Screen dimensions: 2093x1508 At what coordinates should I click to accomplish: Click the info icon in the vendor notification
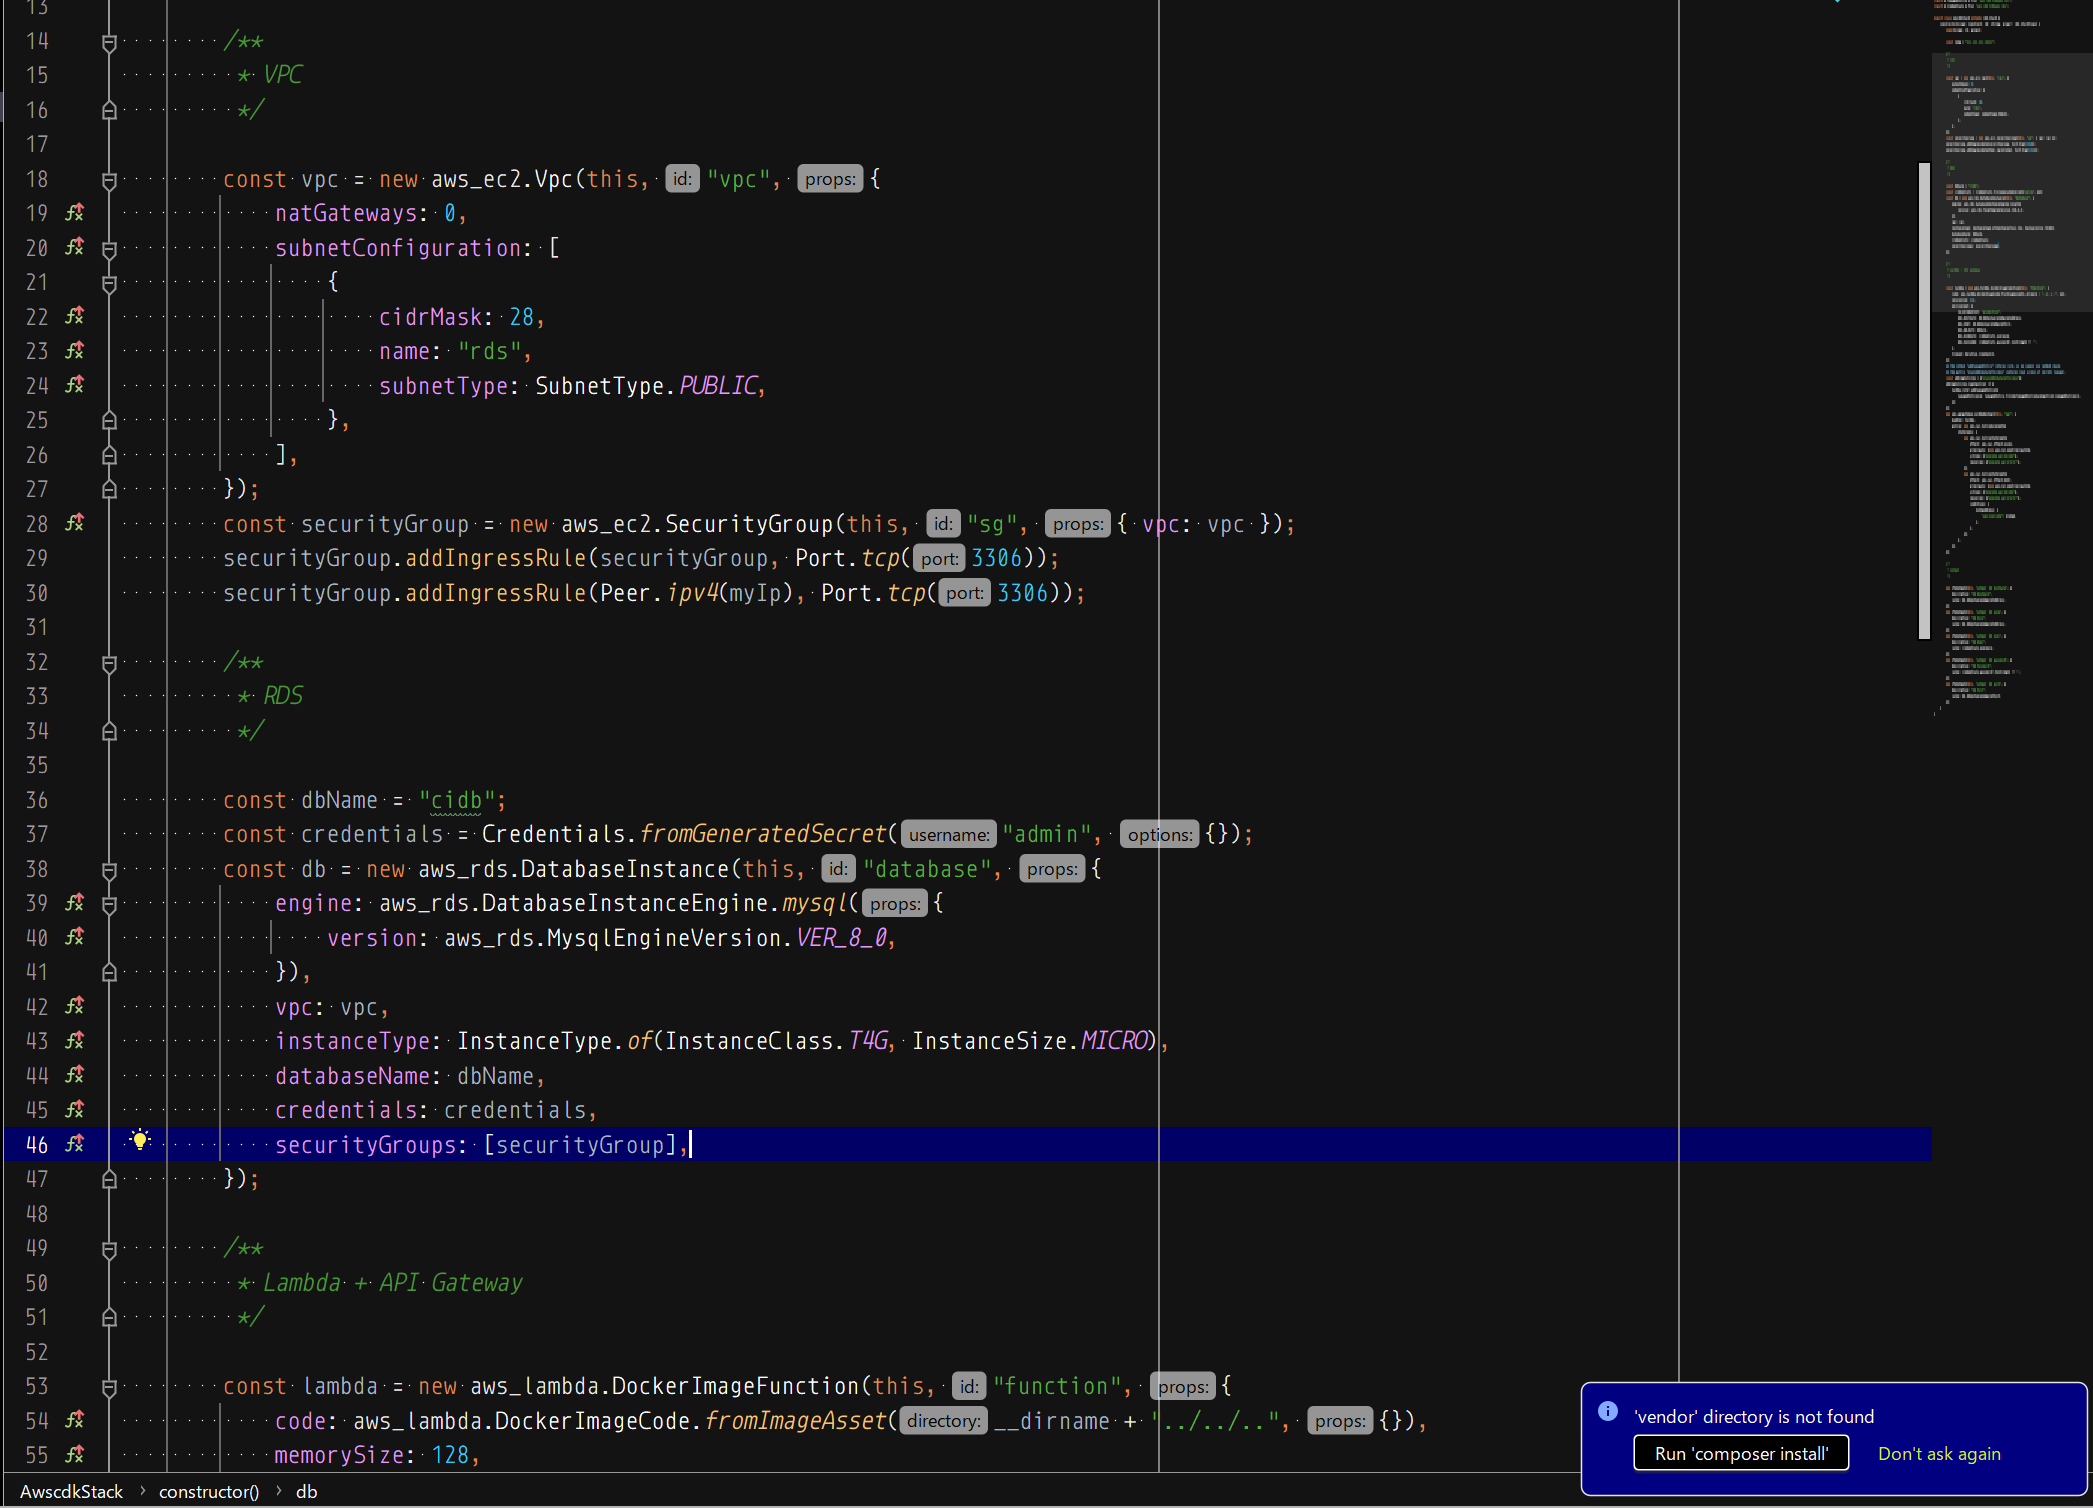(1608, 1411)
